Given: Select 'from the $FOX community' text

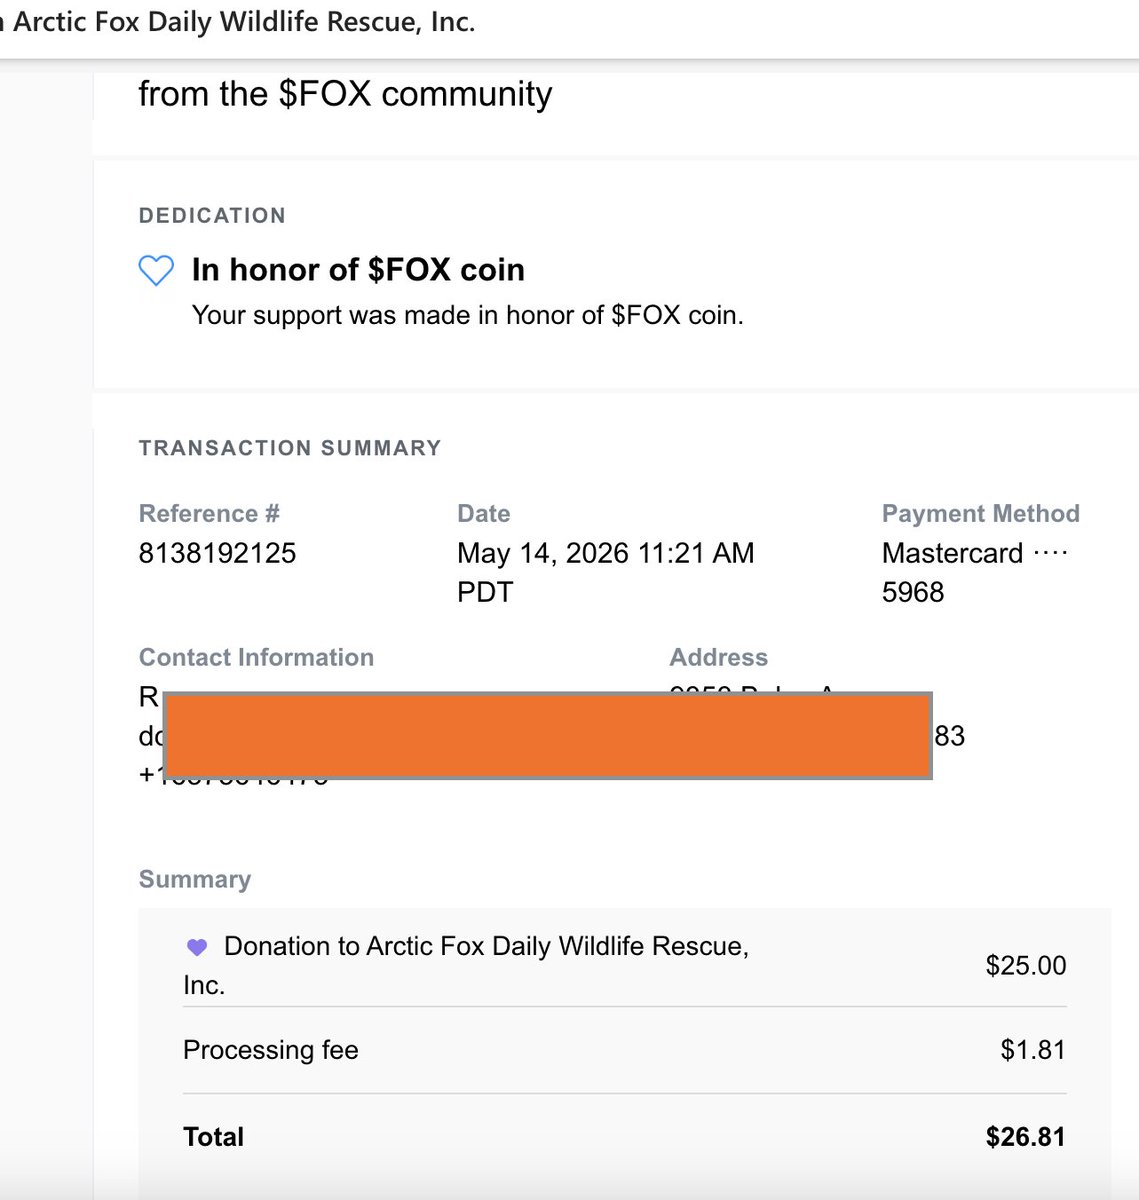Looking at the screenshot, I should [x=345, y=93].
